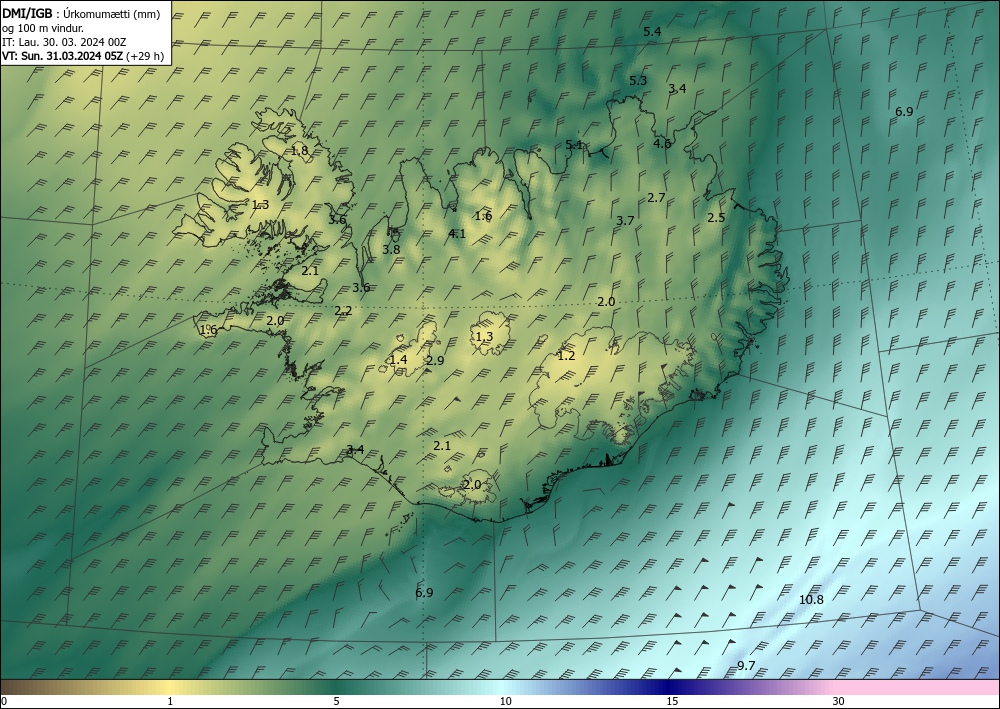Click the 3.4 value beside the 5.3
This screenshot has width=1000, height=709.
point(677,89)
